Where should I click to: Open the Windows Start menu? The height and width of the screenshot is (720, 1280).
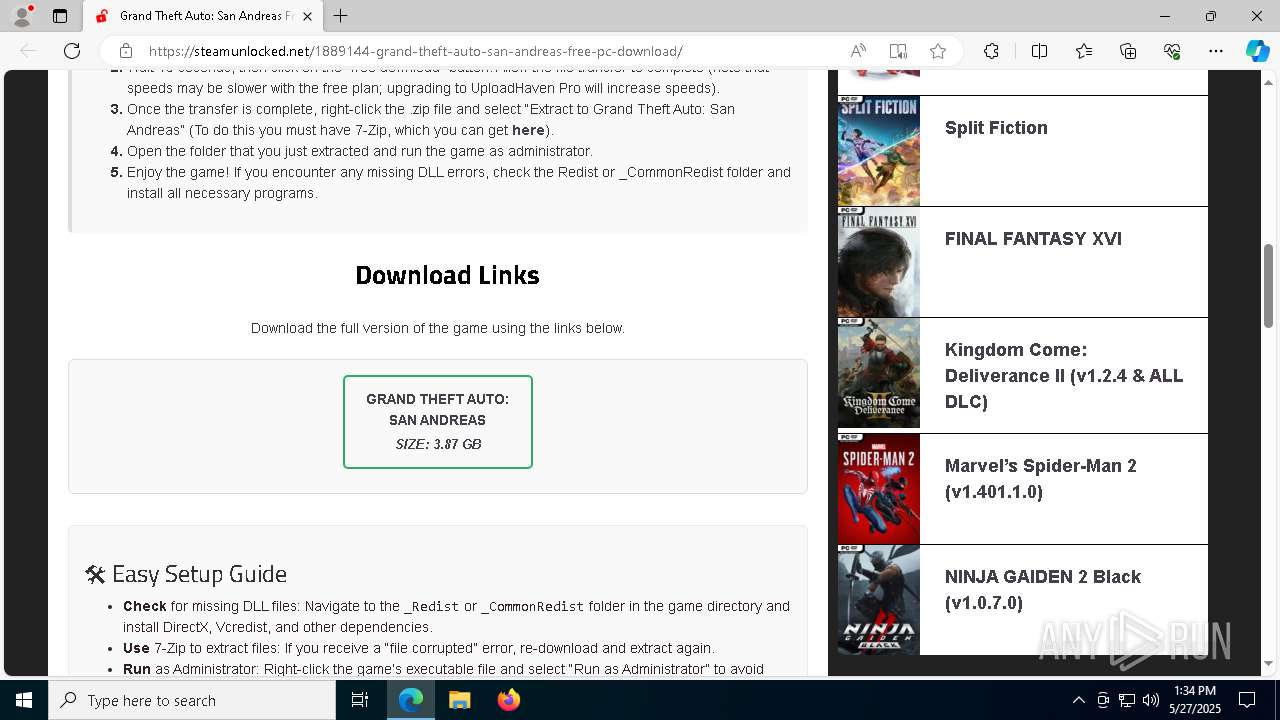click(24, 700)
